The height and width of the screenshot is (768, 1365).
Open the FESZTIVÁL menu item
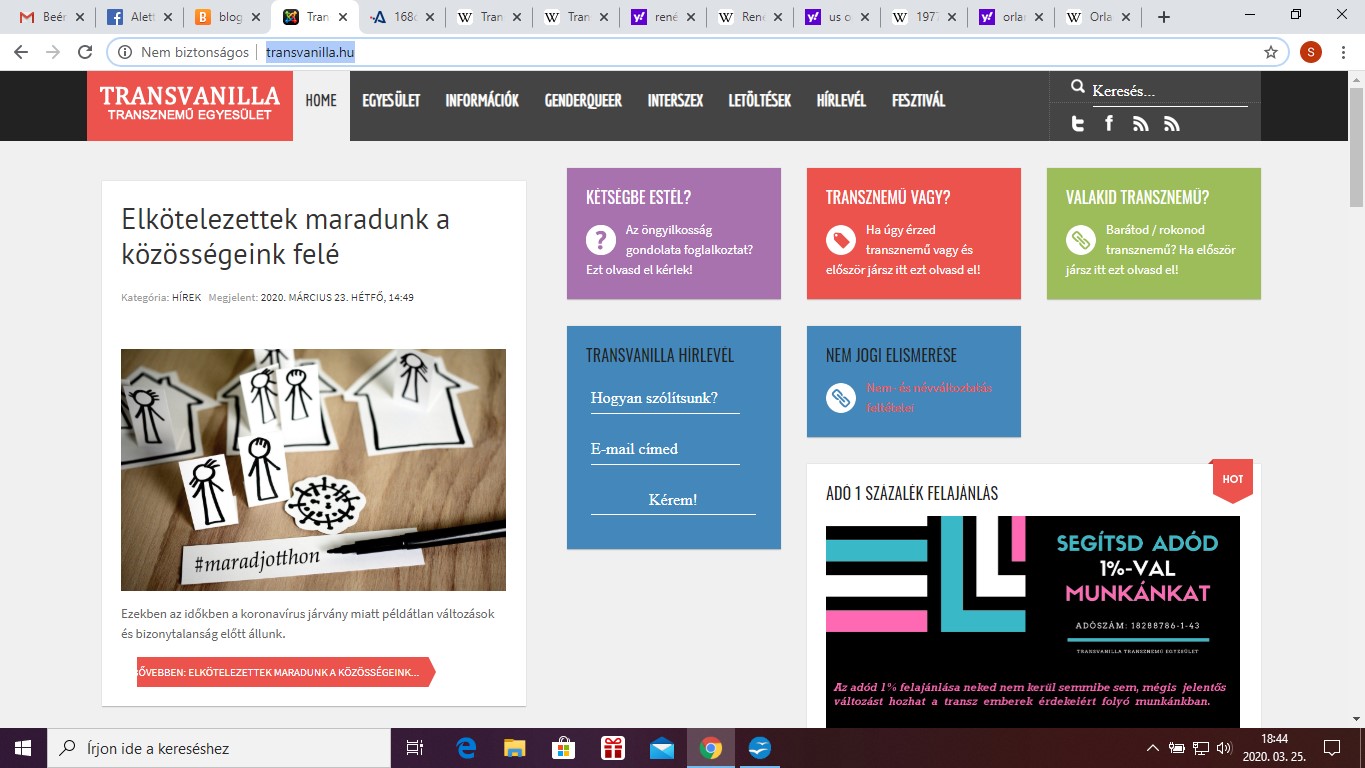(918, 100)
